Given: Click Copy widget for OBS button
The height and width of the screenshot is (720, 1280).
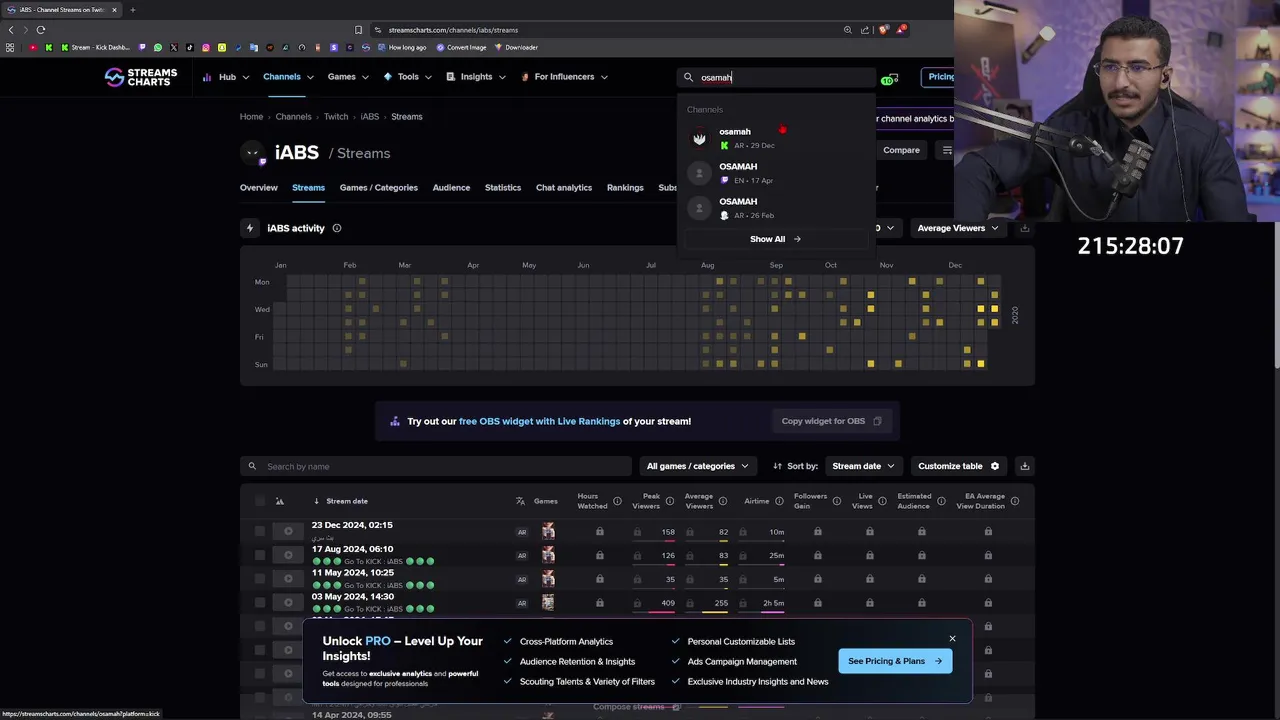Looking at the screenshot, I should pyautogui.click(x=831, y=421).
